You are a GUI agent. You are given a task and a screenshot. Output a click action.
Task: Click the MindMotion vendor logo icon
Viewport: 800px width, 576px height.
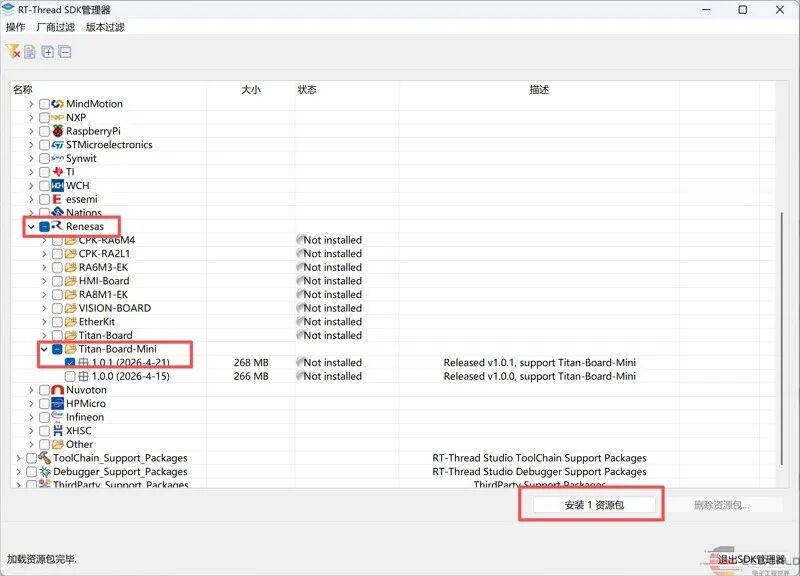(58, 104)
